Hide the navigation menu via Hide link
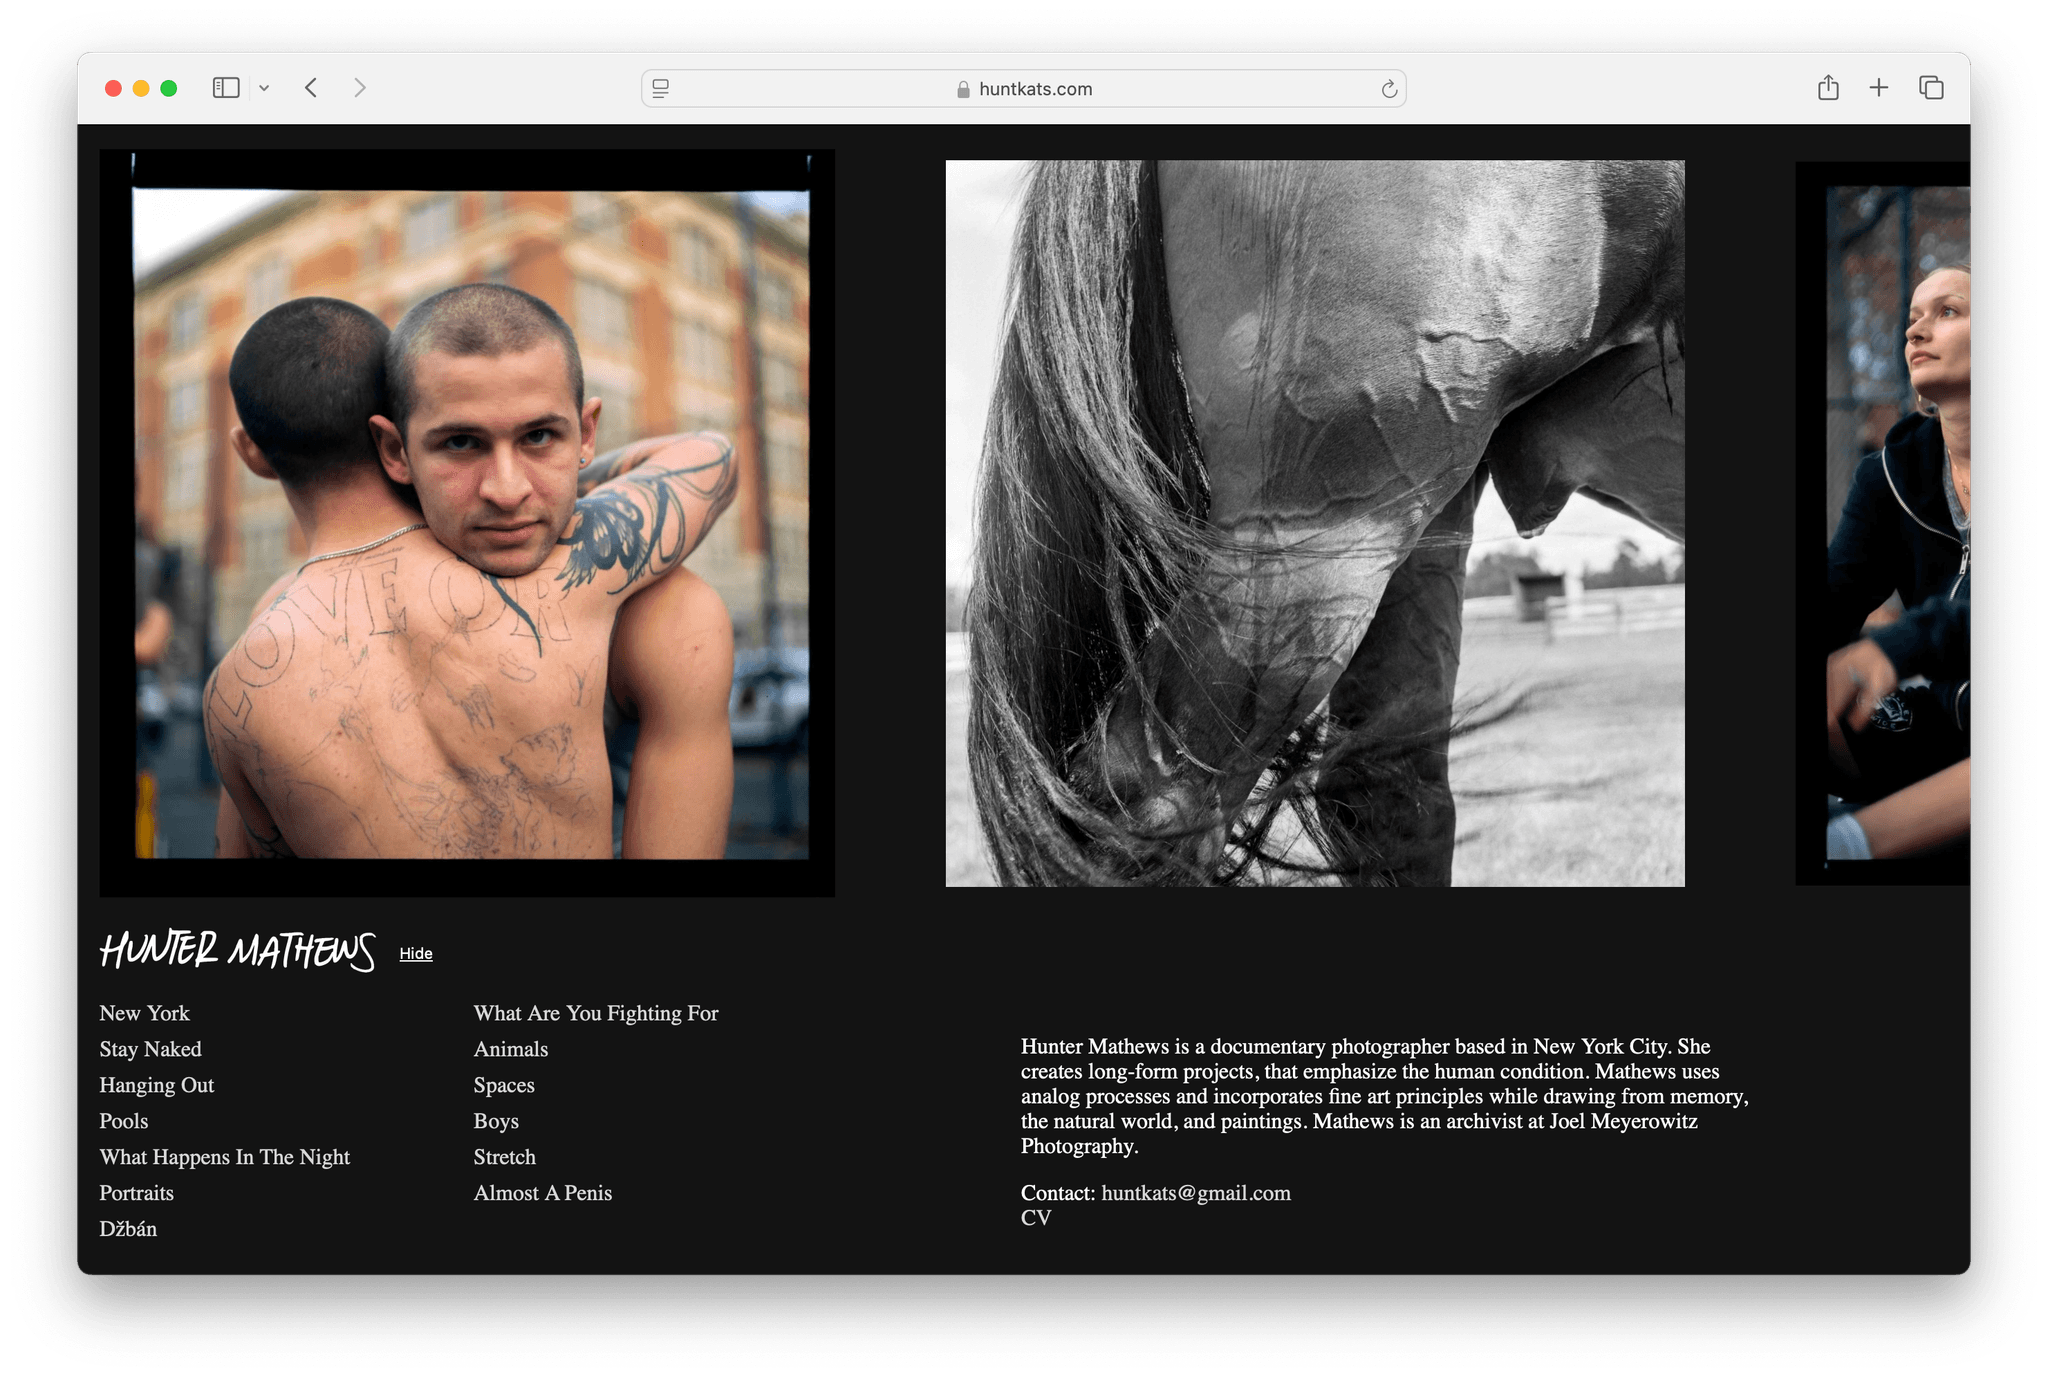Screen dimensions: 2048x1377 tap(416, 953)
